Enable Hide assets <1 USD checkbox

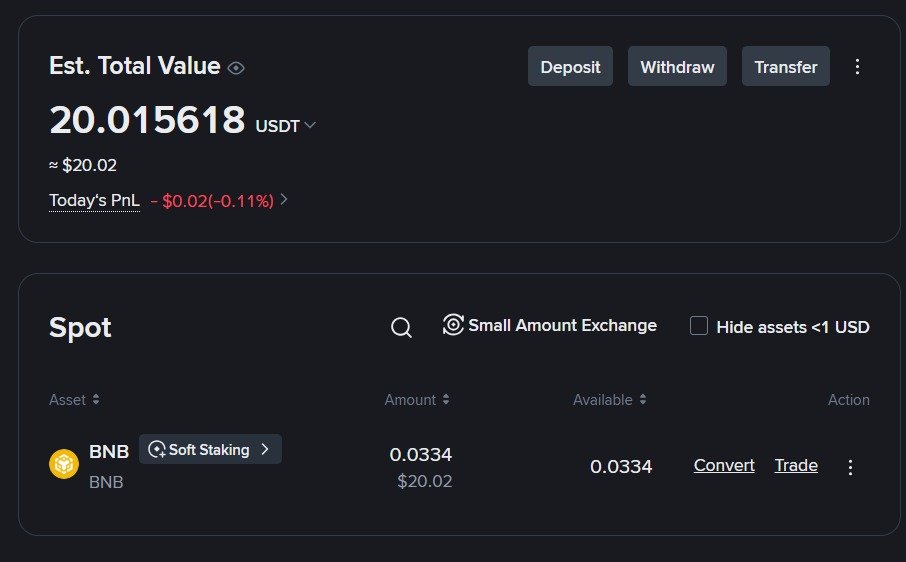[x=699, y=326]
